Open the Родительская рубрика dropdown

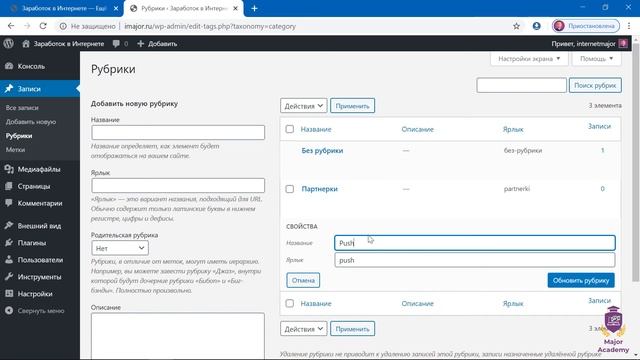pos(120,248)
